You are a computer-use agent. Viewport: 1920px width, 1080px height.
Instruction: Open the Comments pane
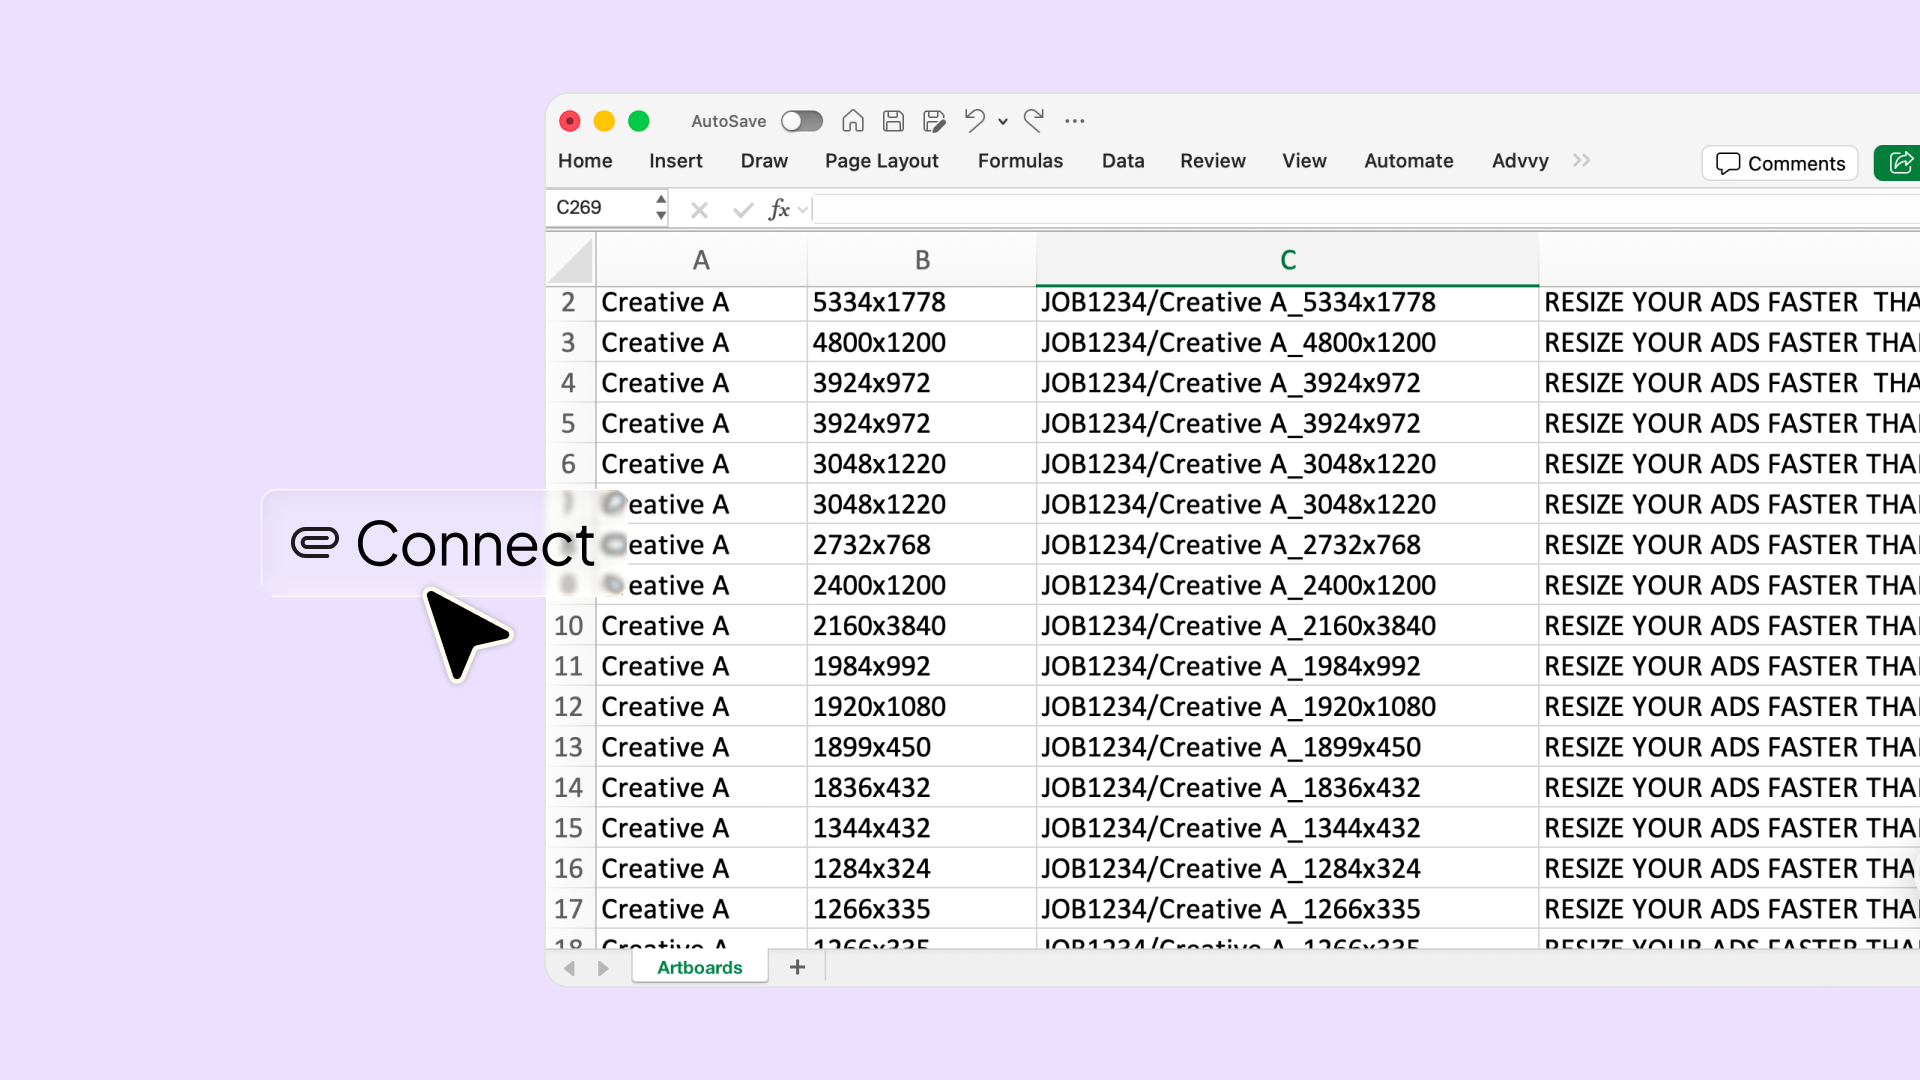coord(1780,163)
